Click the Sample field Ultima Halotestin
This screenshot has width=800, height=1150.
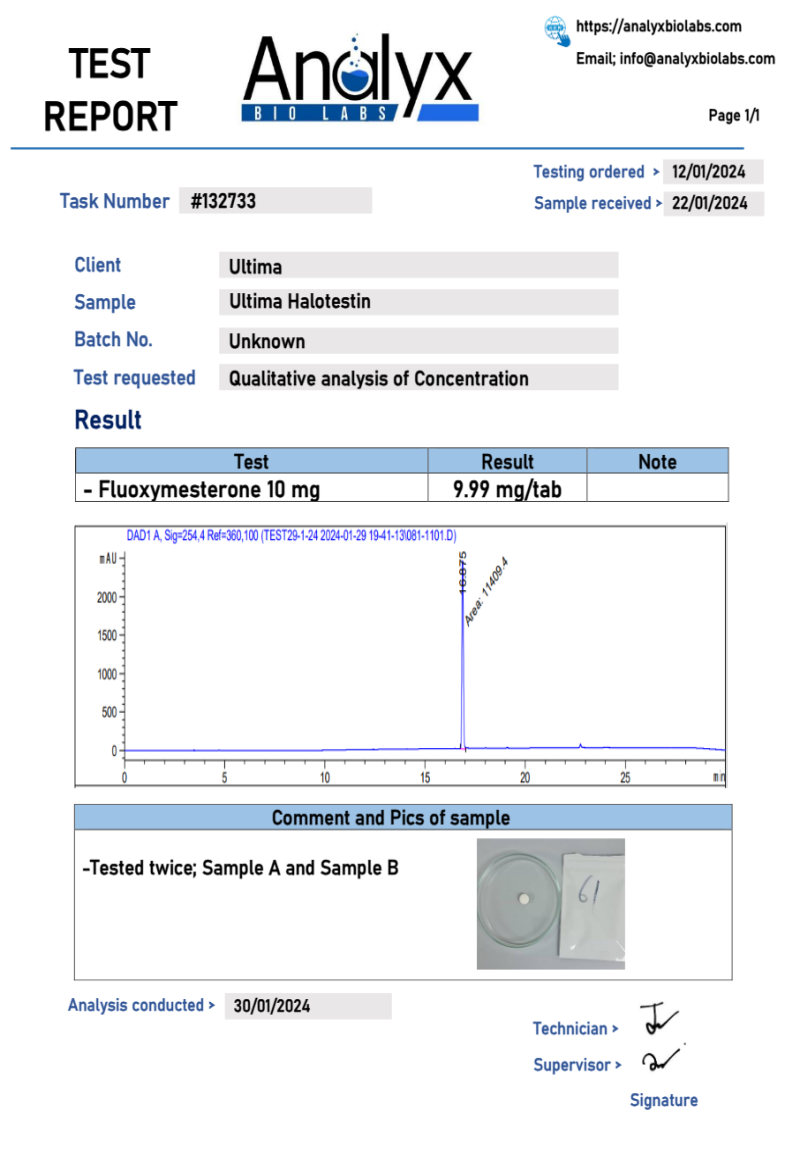point(418,302)
